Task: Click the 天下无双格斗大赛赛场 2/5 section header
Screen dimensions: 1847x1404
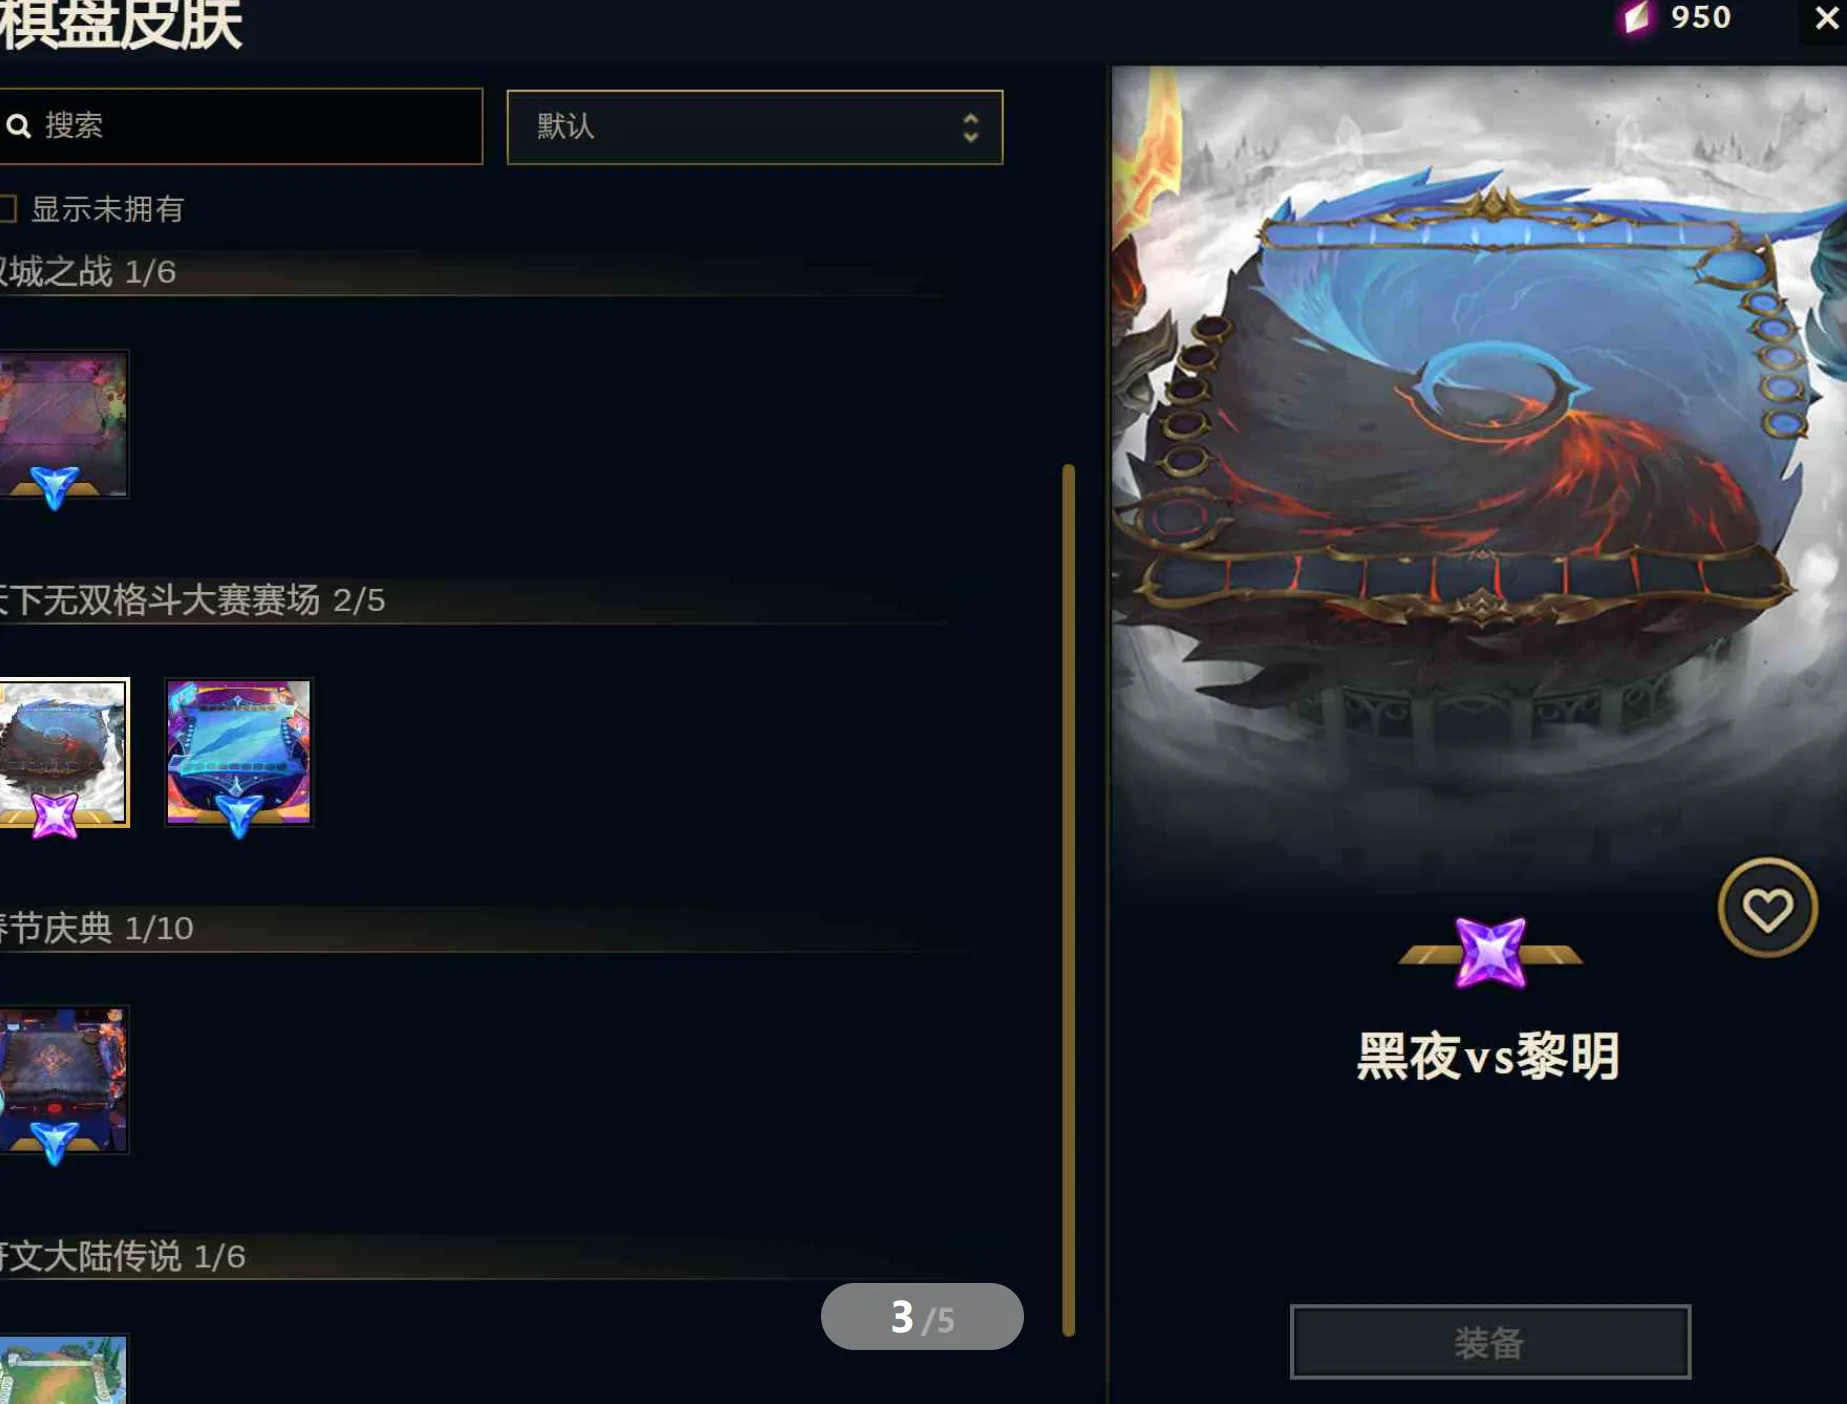Action: 192,600
